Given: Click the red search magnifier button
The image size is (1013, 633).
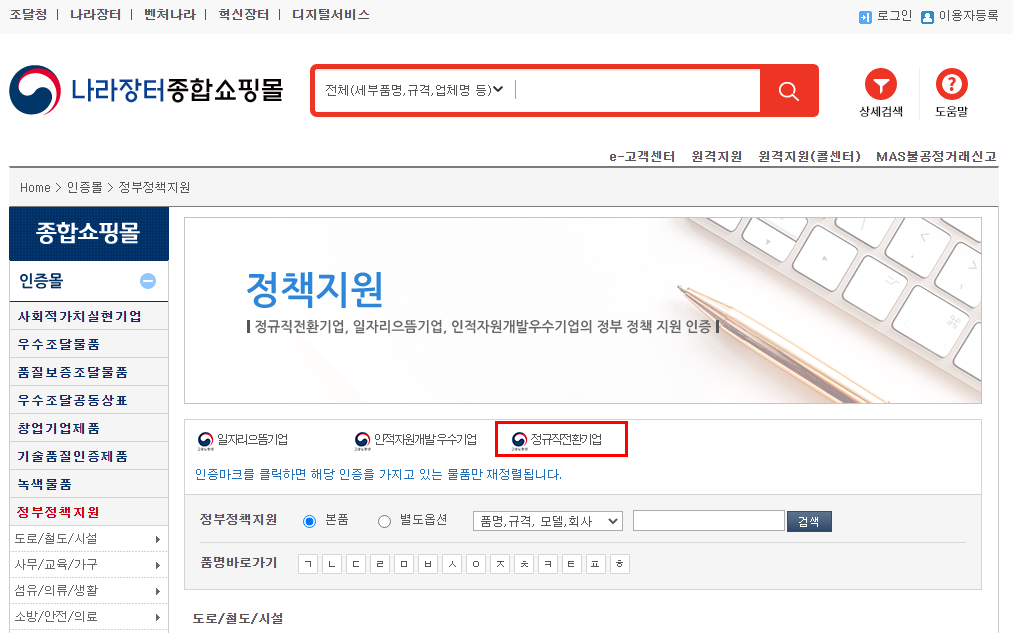Looking at the screenshot, I should (788, 90).
